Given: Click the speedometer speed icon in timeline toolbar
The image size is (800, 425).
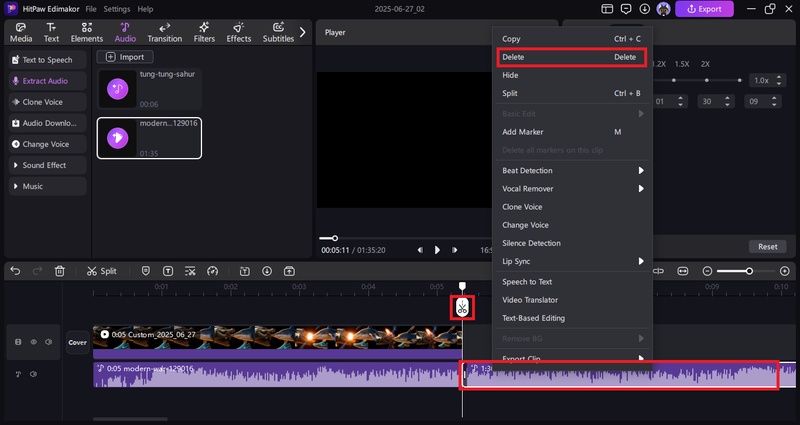Looking at the screenshot, I should click(212, 271).
